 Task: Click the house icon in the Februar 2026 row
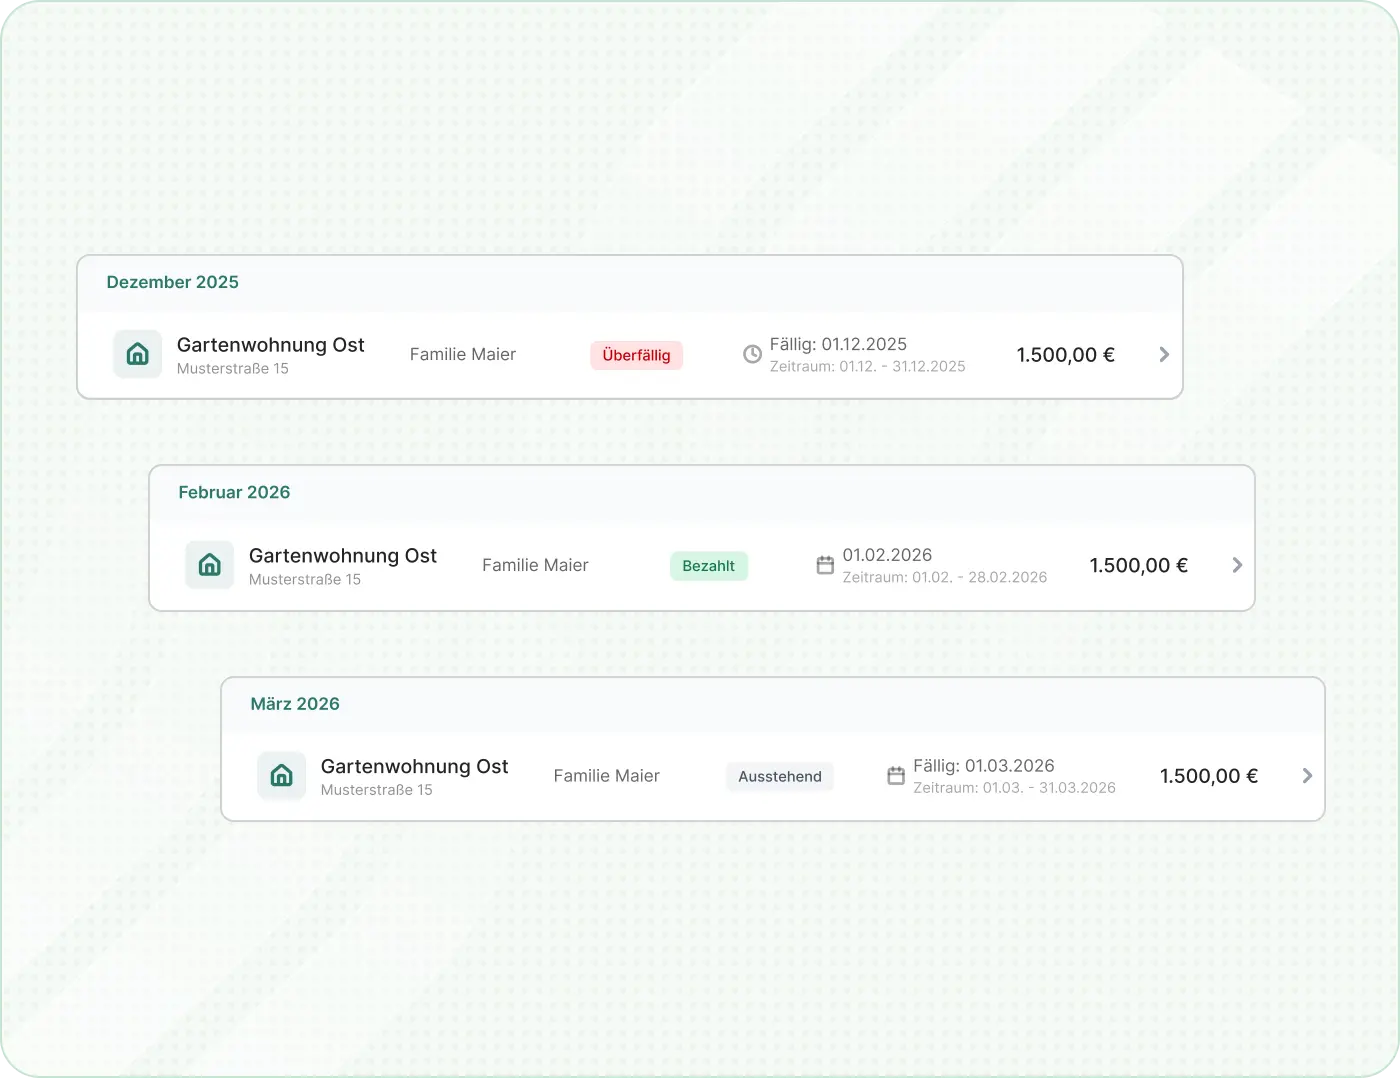pos(210,565)
